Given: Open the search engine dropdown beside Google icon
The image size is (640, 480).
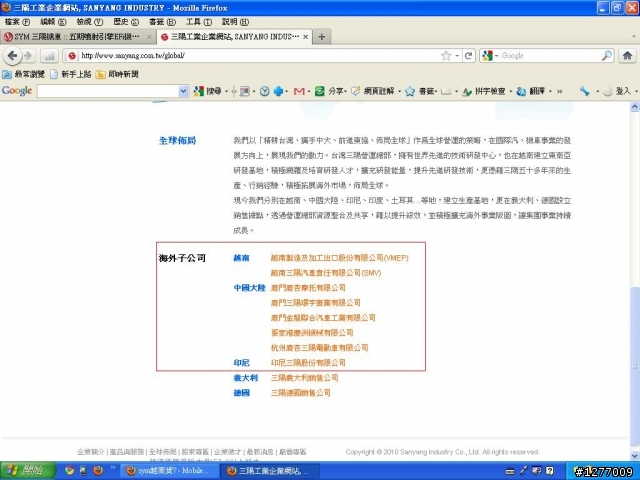Looking at the screenshot, I should point(497,56).
